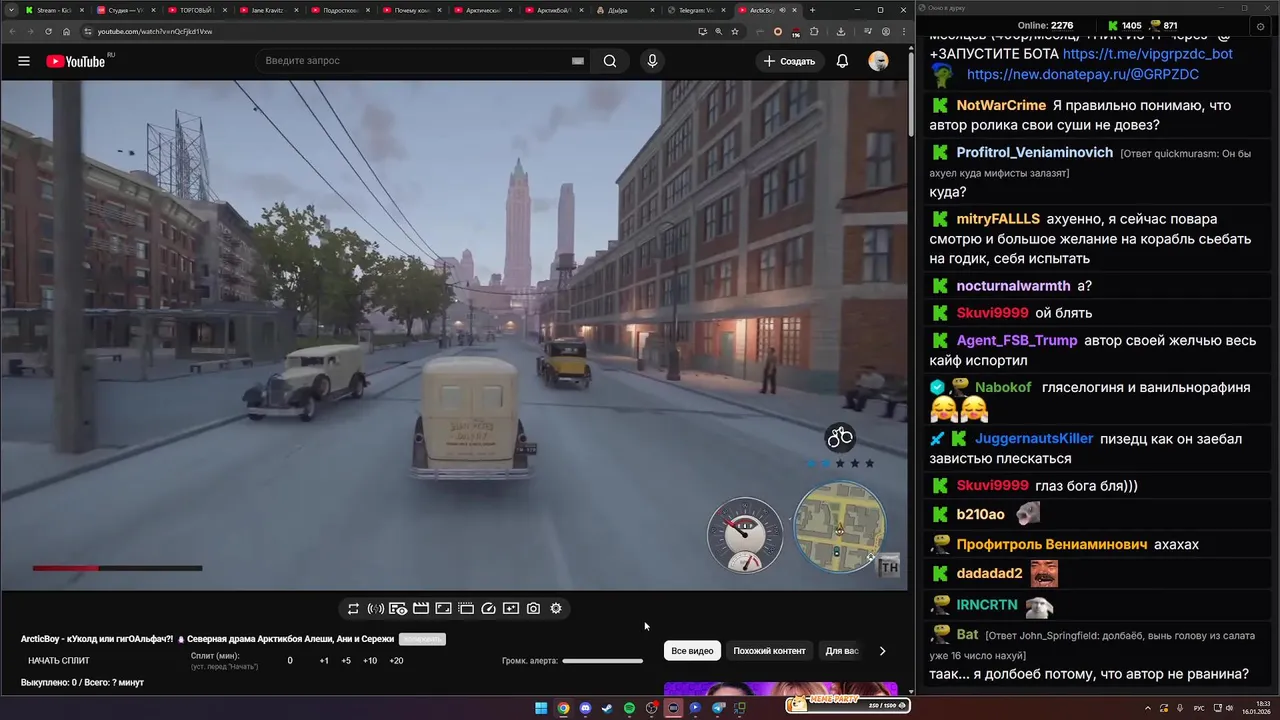Select the Похожий контент filter chip
1280x720 pixels.
coord(769,651)
